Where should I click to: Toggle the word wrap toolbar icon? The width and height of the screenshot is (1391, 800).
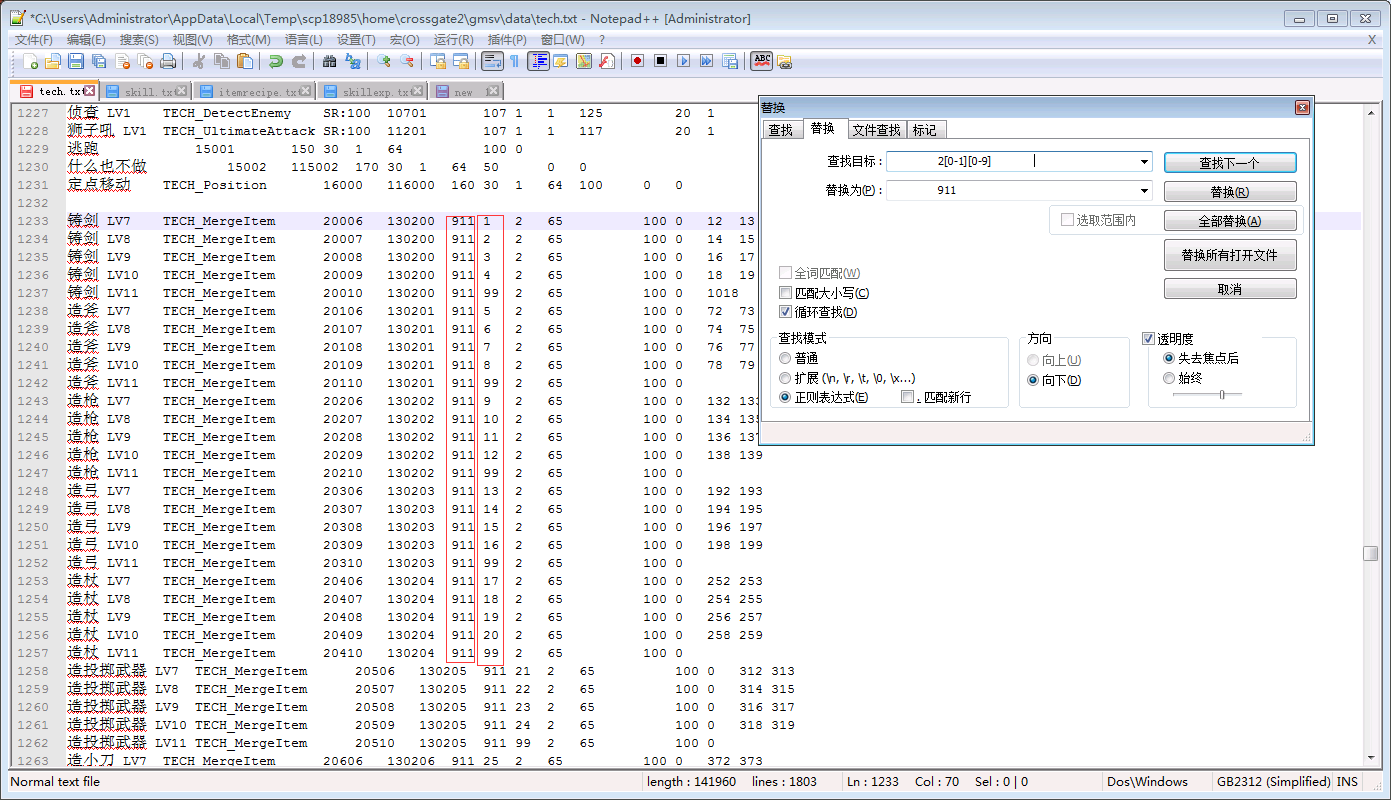492,62
